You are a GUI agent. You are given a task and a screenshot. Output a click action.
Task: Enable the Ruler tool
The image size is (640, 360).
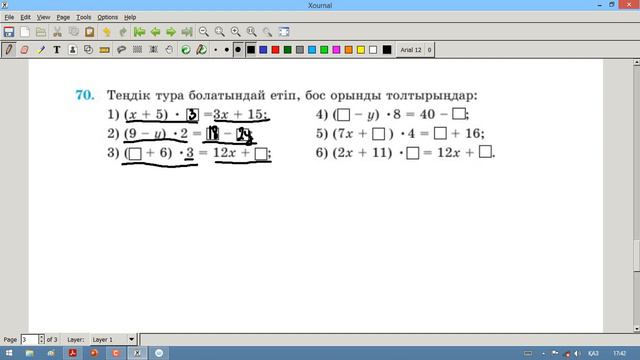coord(104,50)
